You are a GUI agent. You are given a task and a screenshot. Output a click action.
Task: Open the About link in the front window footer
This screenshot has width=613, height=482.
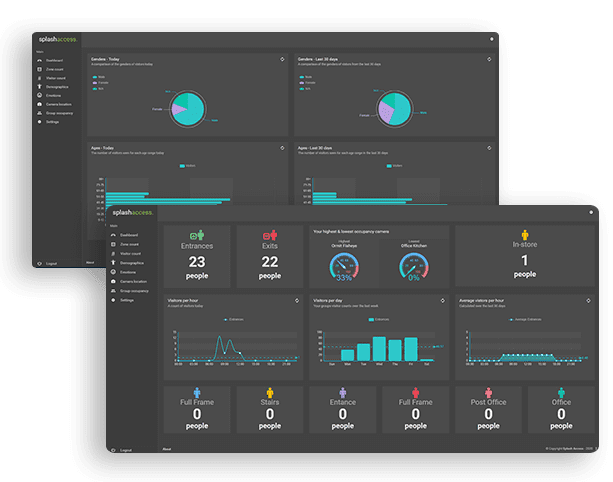167,449
